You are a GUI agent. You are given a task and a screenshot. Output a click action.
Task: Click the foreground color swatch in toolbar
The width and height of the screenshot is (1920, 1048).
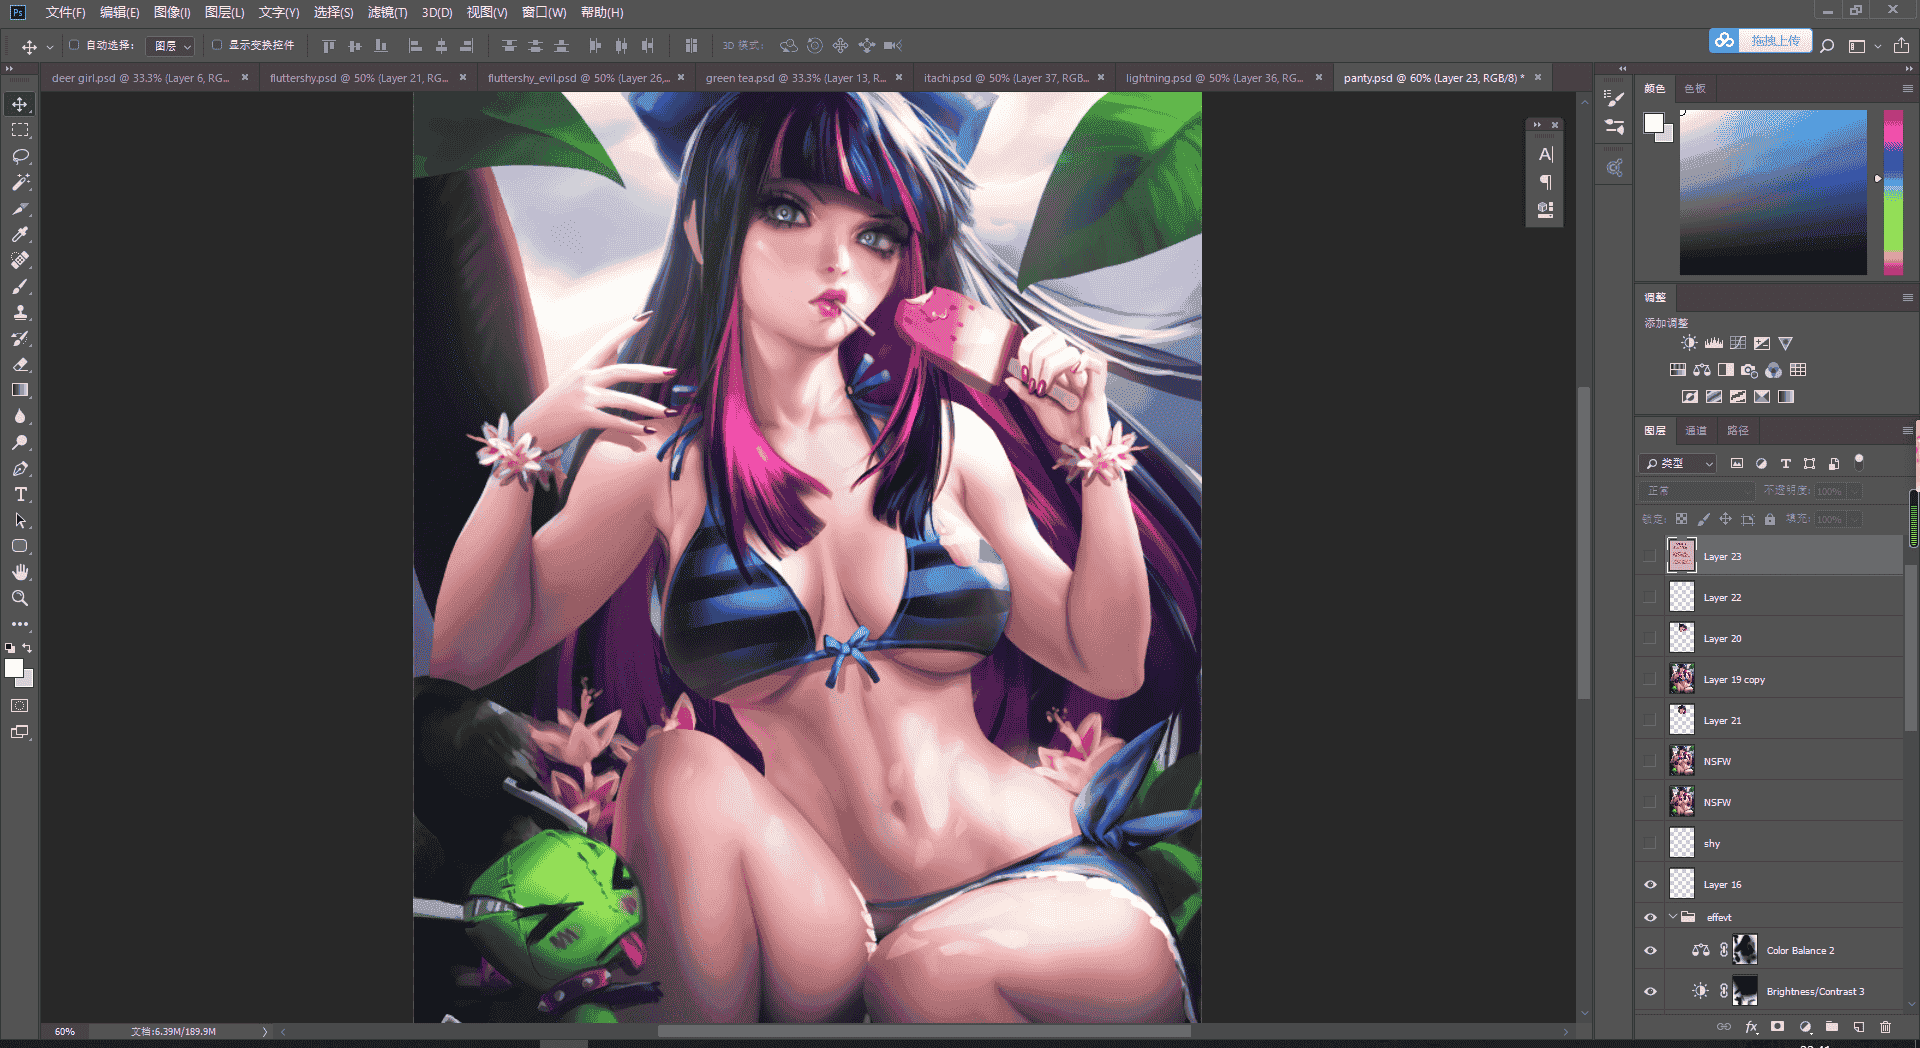tap(14, 669)
